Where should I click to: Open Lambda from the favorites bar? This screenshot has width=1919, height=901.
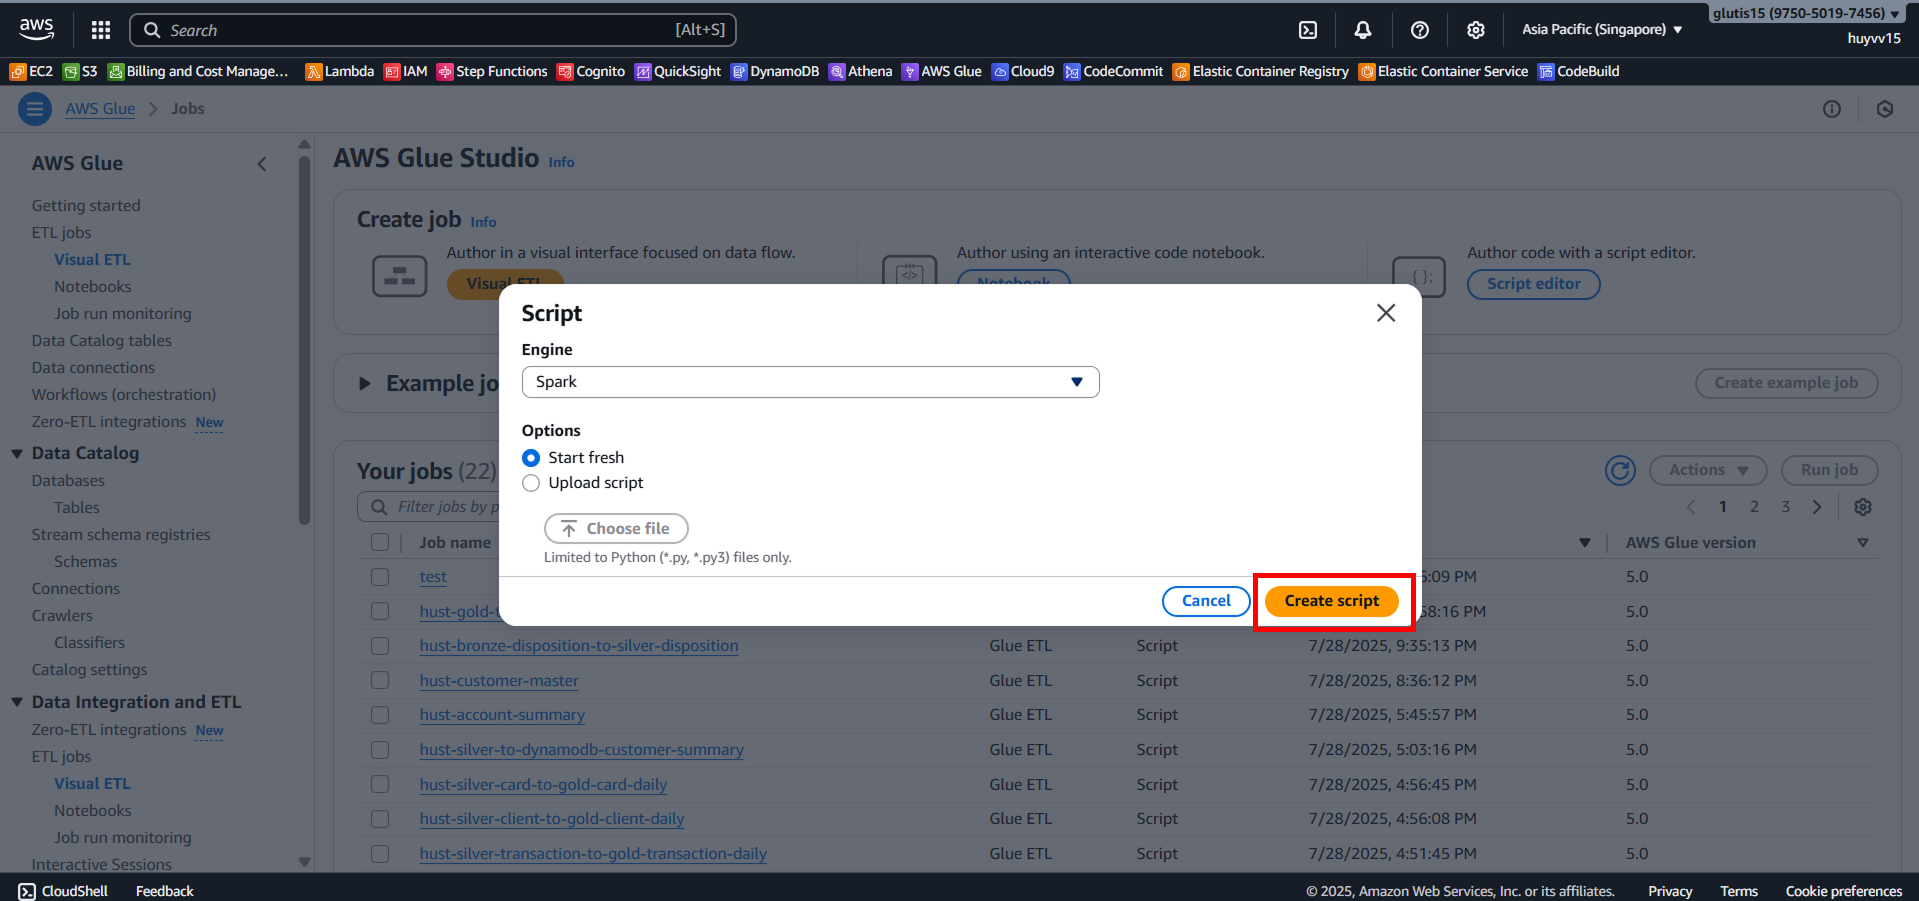[x=340, y=71]
